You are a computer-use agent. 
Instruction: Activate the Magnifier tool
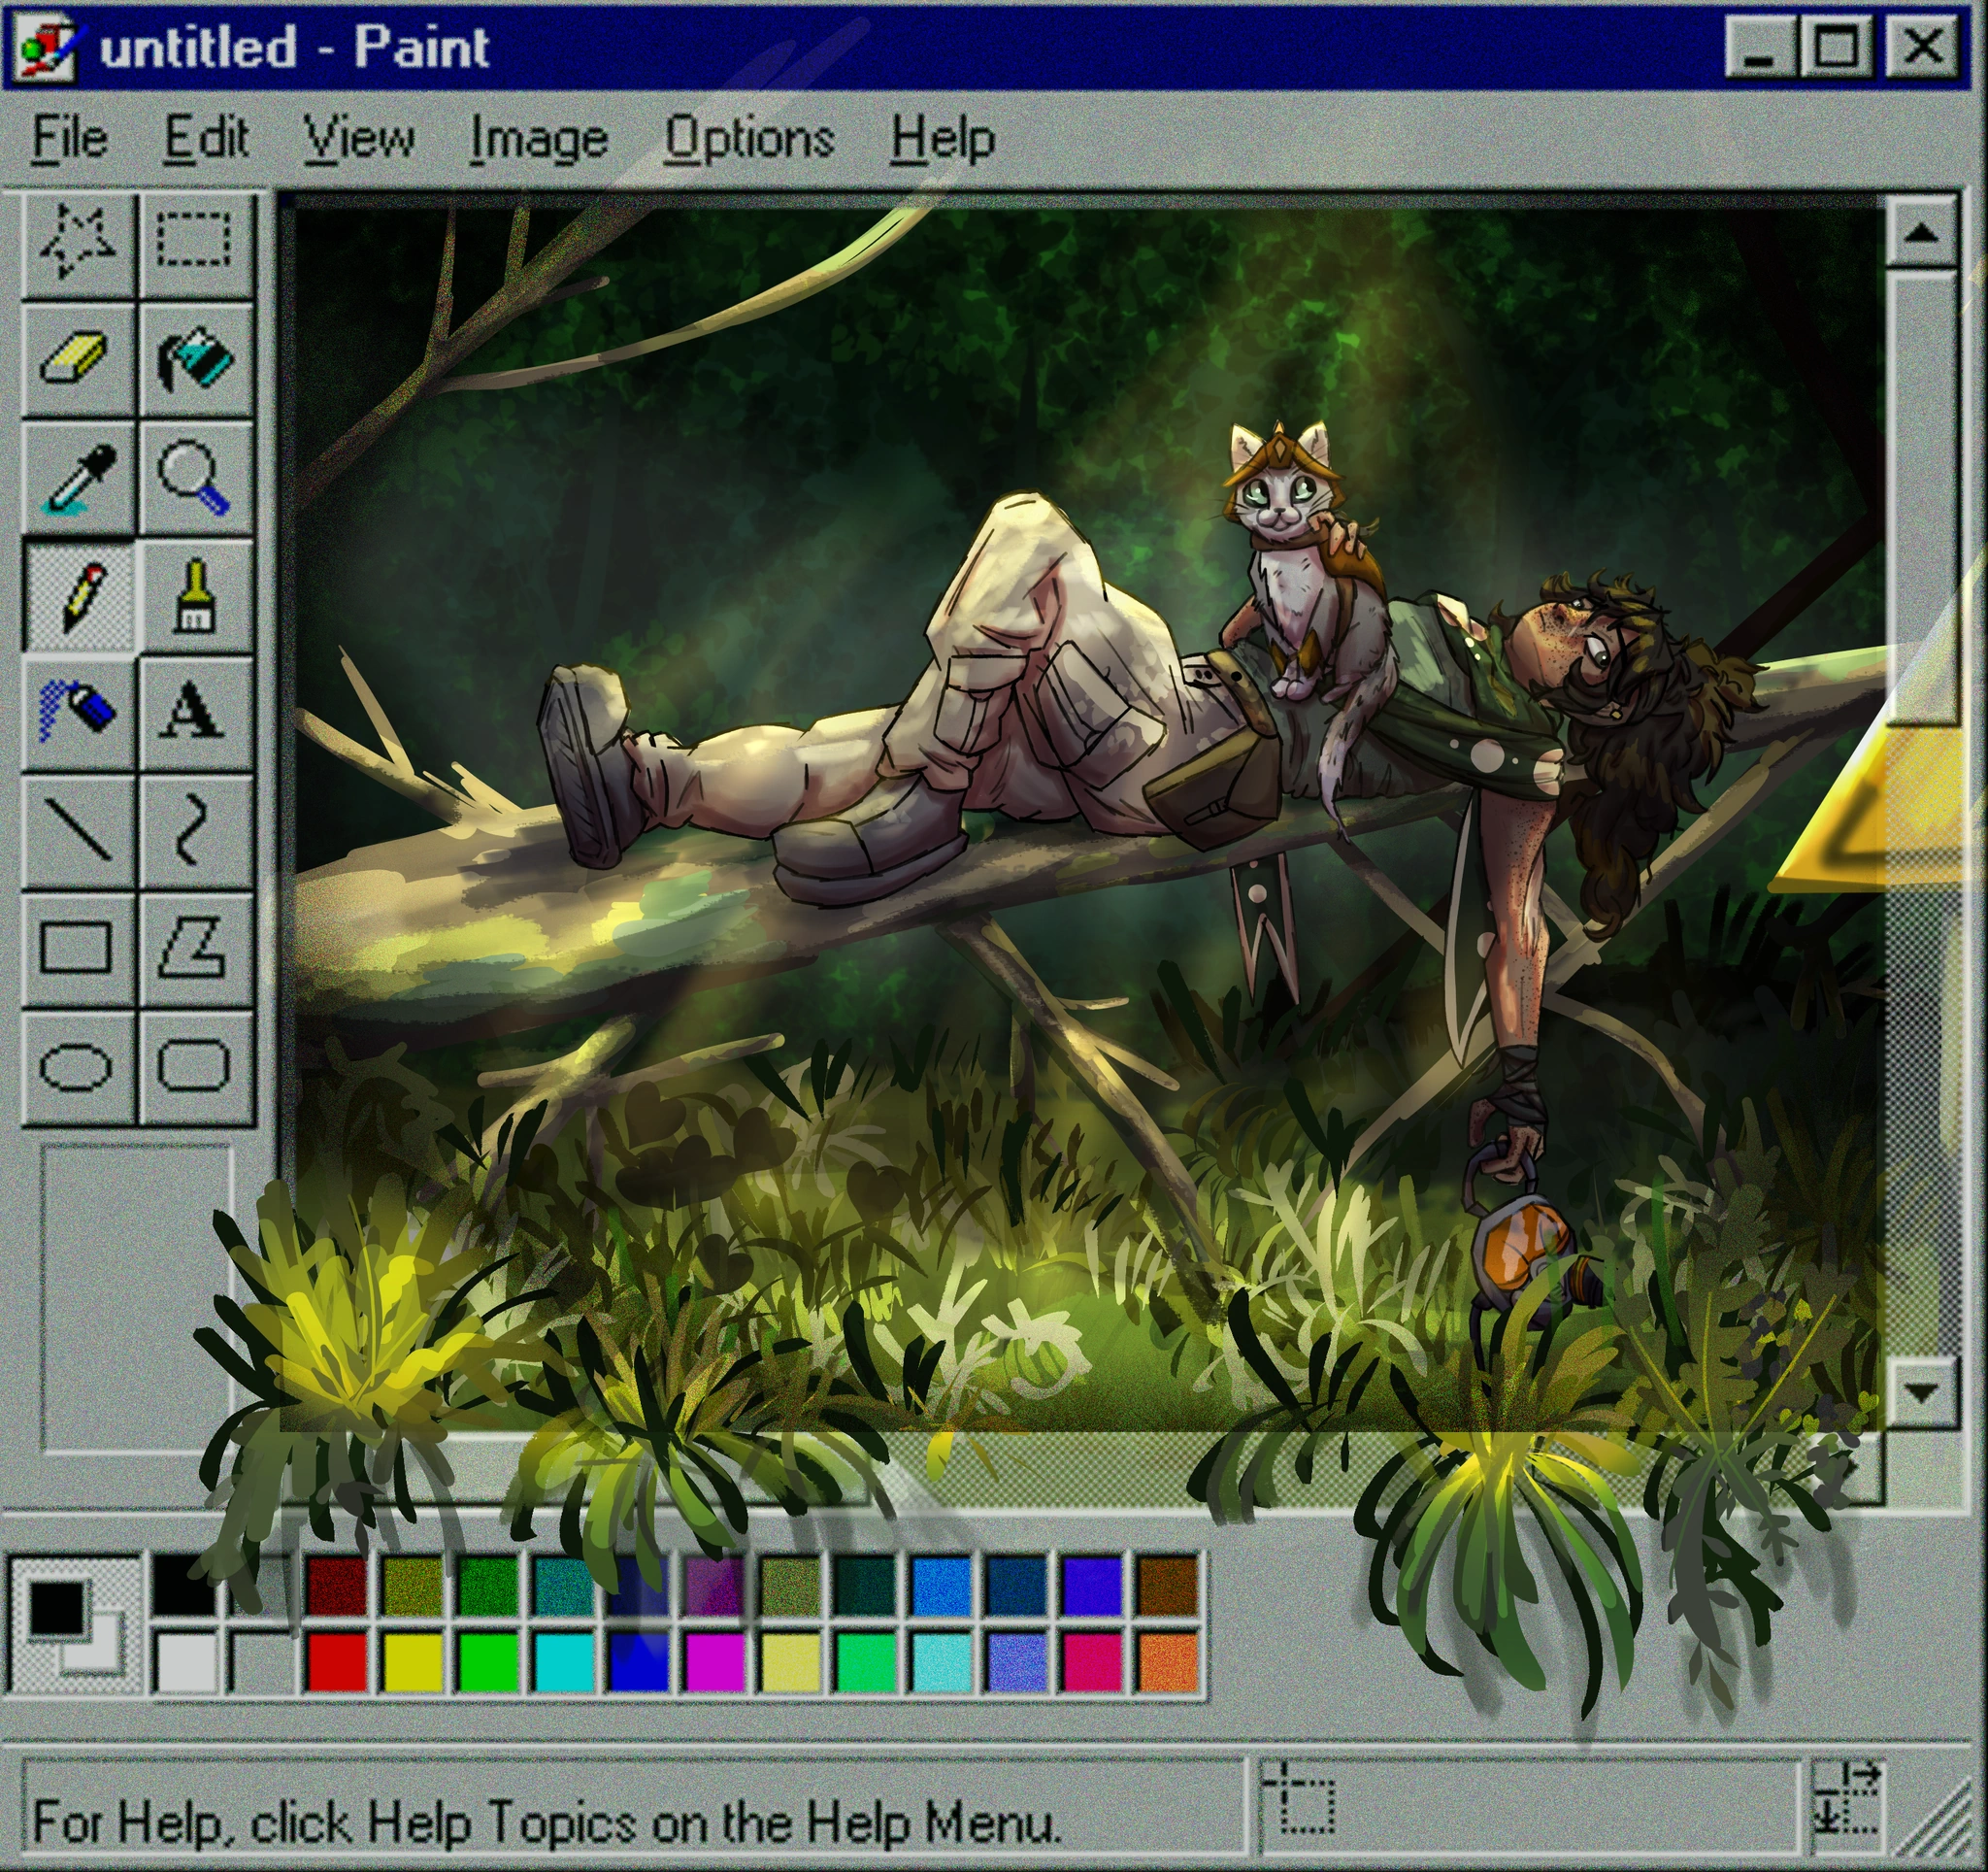tap(194, 477)
